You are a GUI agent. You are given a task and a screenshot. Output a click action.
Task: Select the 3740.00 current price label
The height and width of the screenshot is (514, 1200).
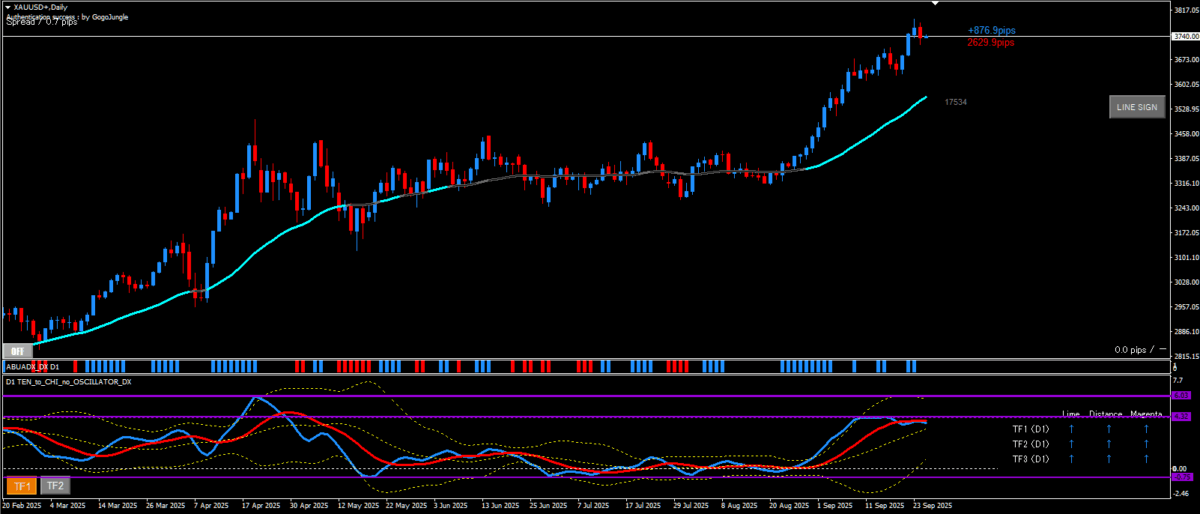click(1183, 37)
